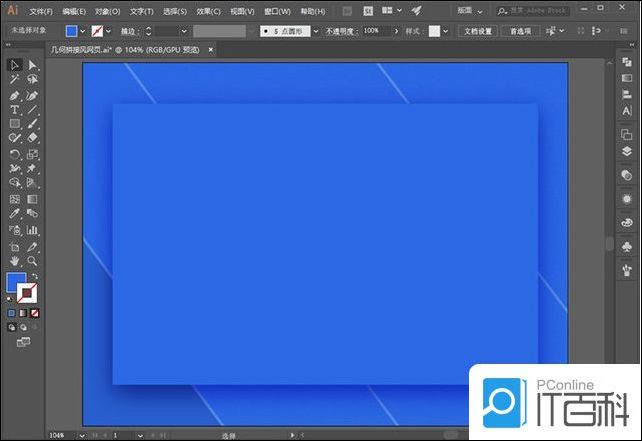Open graphic style dropdown

[445, 31]
